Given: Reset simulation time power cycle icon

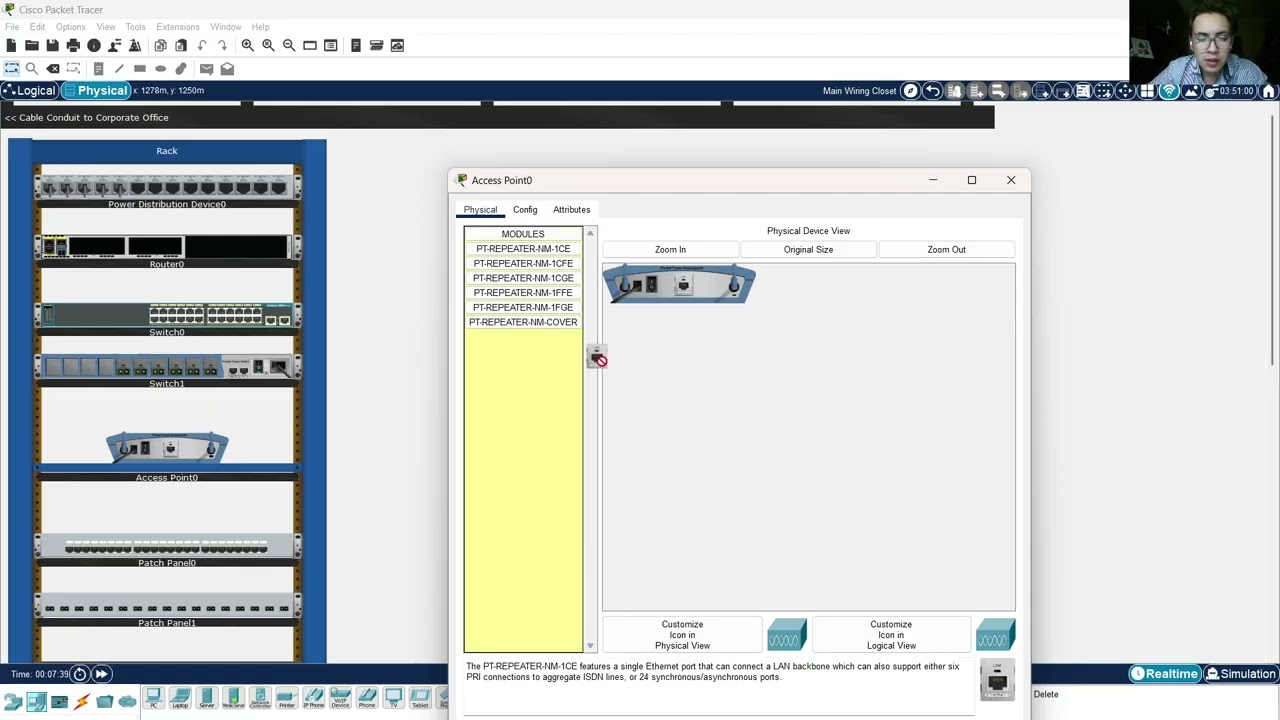Looking at the screenshot, I should (80, 674).
